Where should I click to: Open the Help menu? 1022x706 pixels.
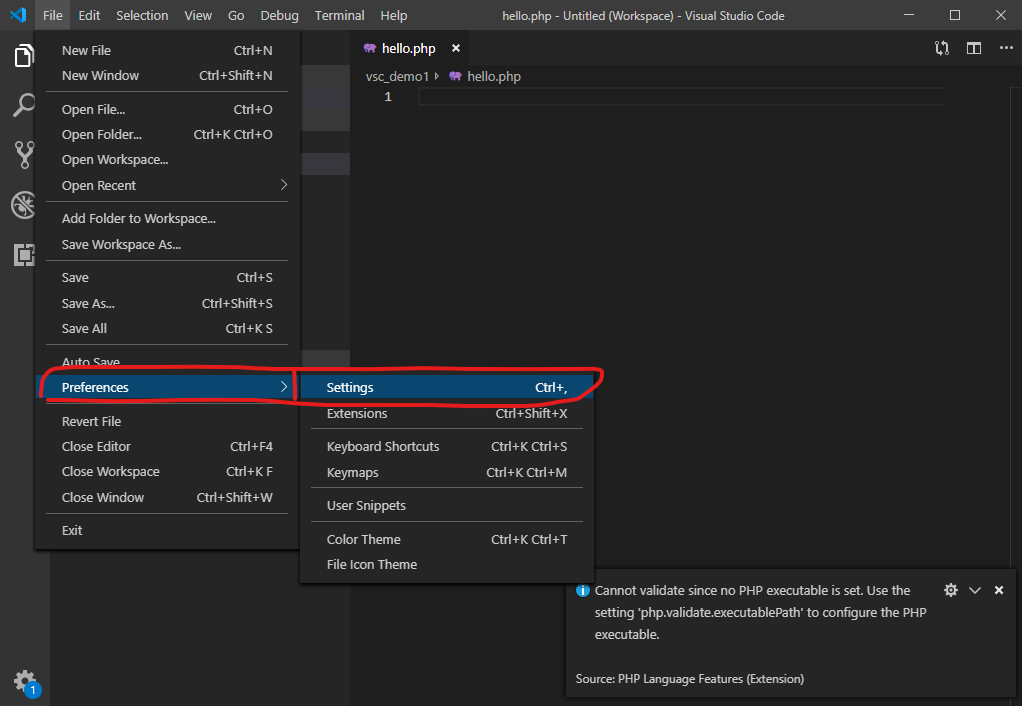[394, 15]
